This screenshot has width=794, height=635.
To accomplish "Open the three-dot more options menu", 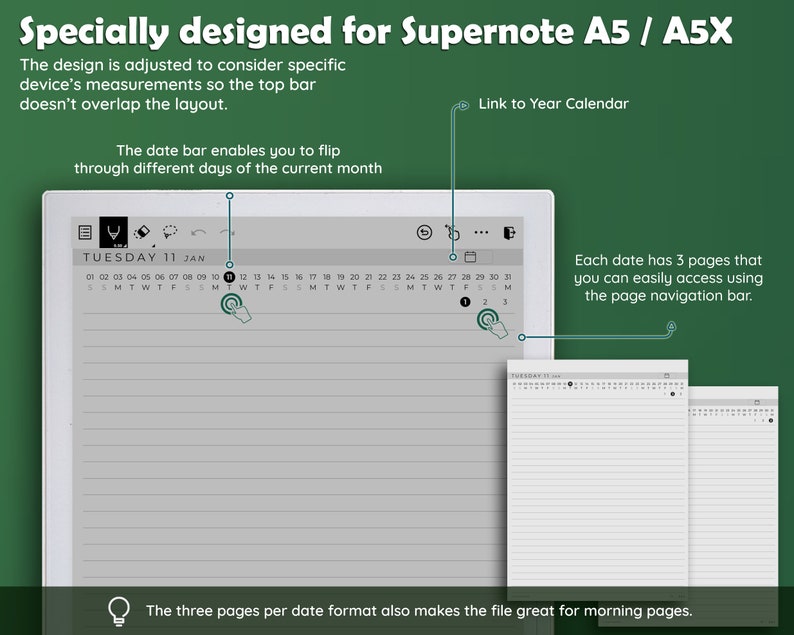I will (x=481, y=232).
